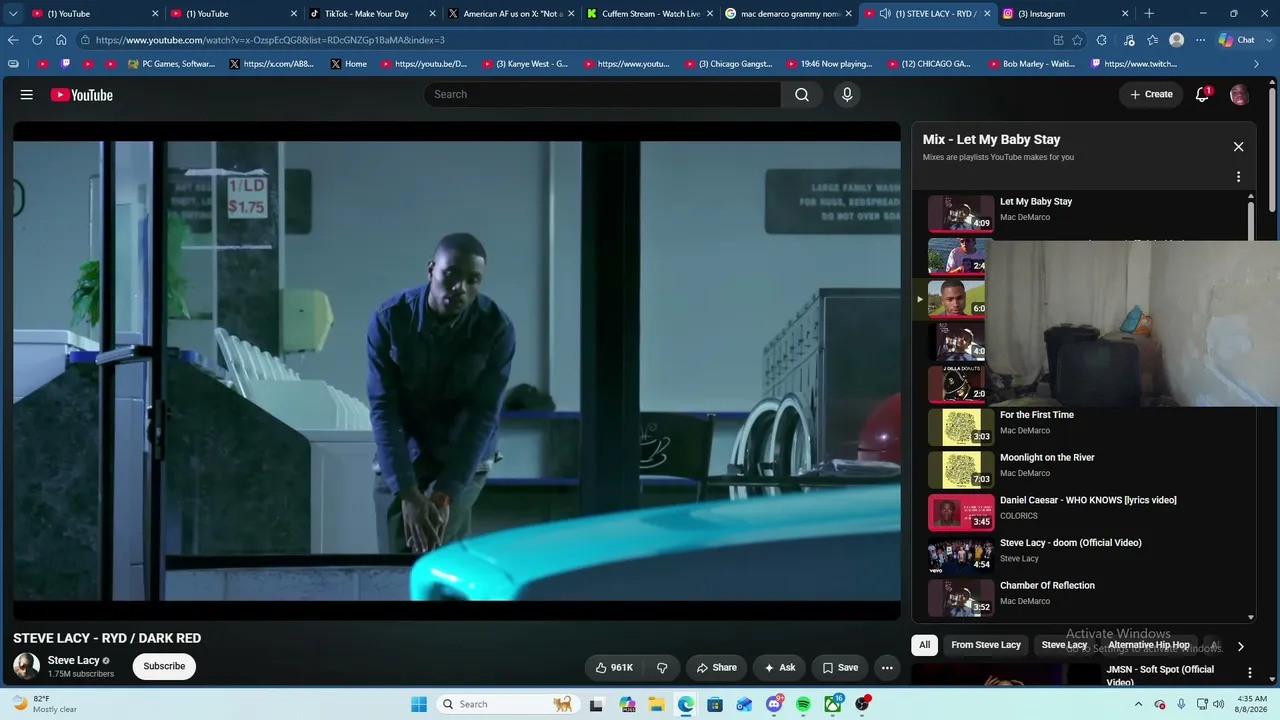Open the Edge Copilot Chat button
The height and width of the screenshot is (720, 1280).
1237,40
